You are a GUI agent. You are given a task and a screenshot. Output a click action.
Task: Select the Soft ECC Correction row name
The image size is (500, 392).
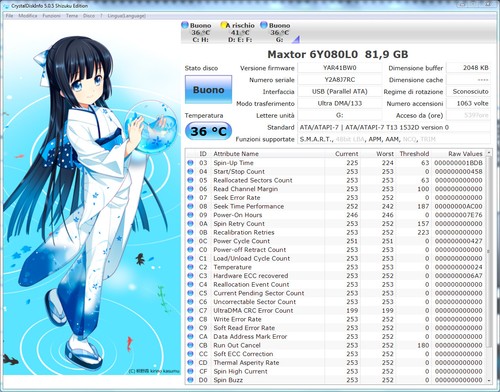[x=243, y=354]
